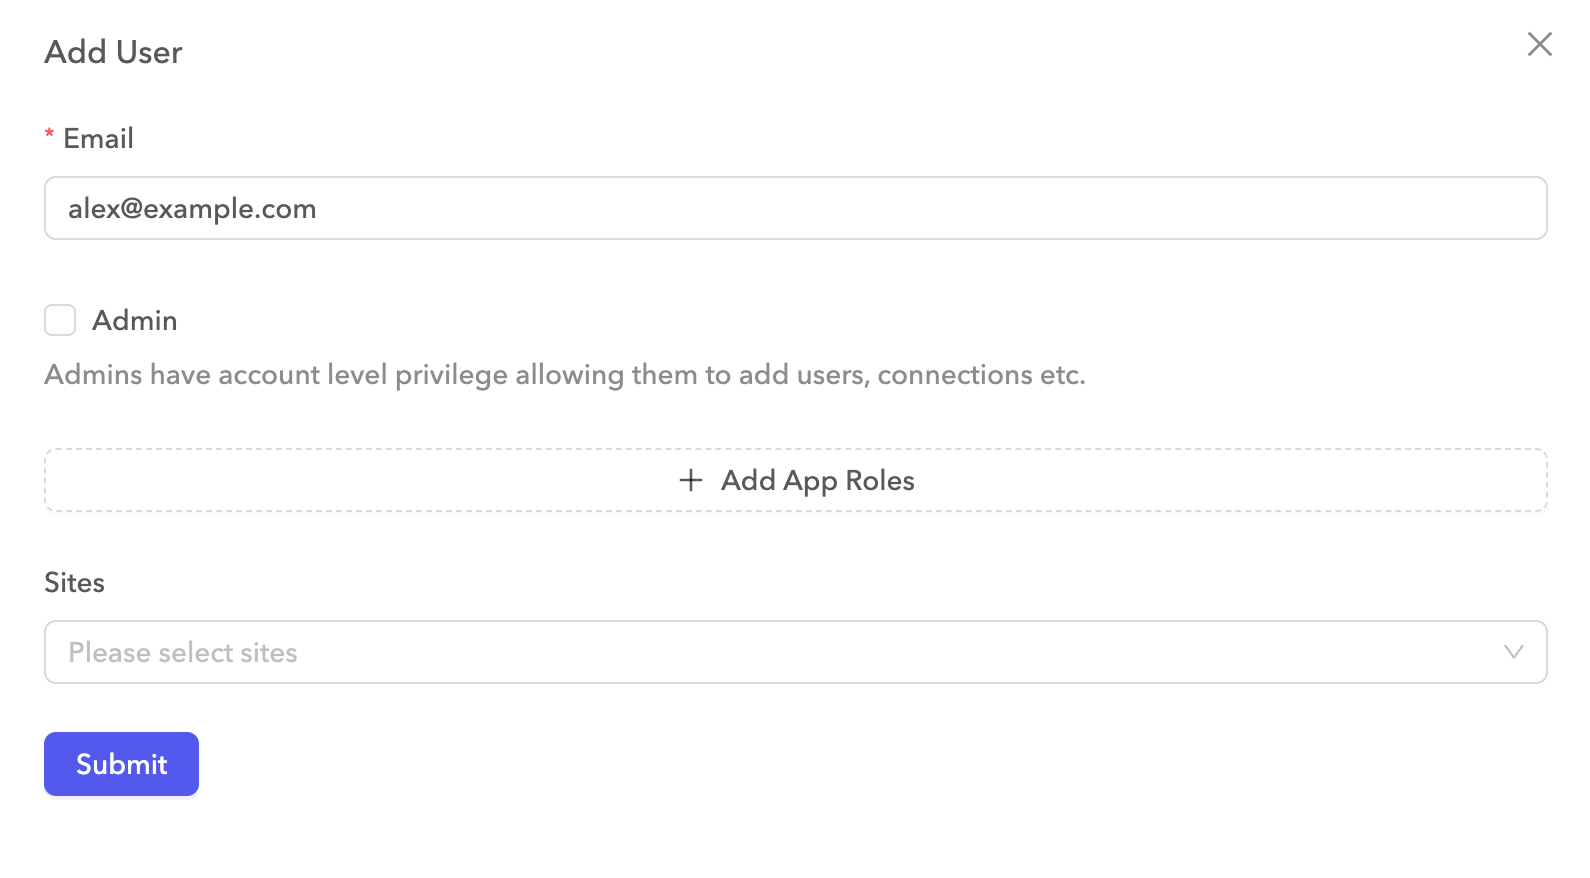The height and width of the screenshot is (878, 1590).
Task: Open the Sites selection dropdown
Action: click(795, 652)
